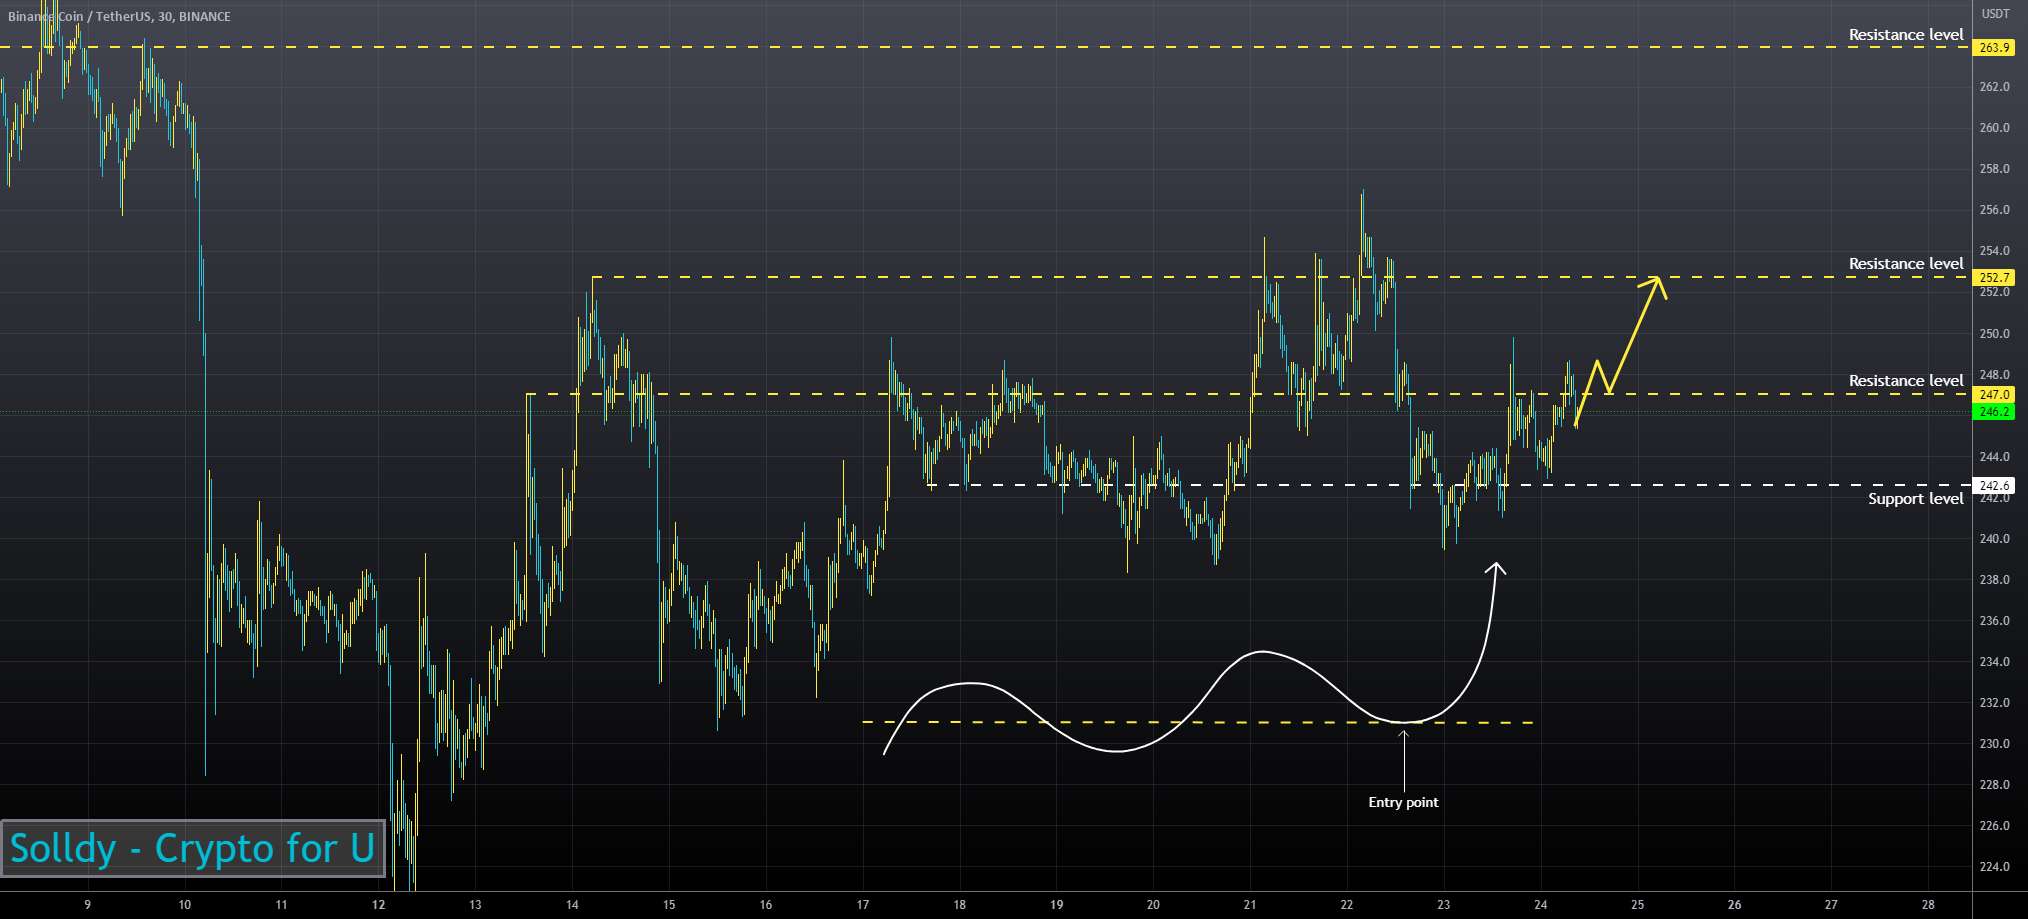Click the 254.0 value on price axis
The width and height of the screenshot is (2028, 919).
1994,251
